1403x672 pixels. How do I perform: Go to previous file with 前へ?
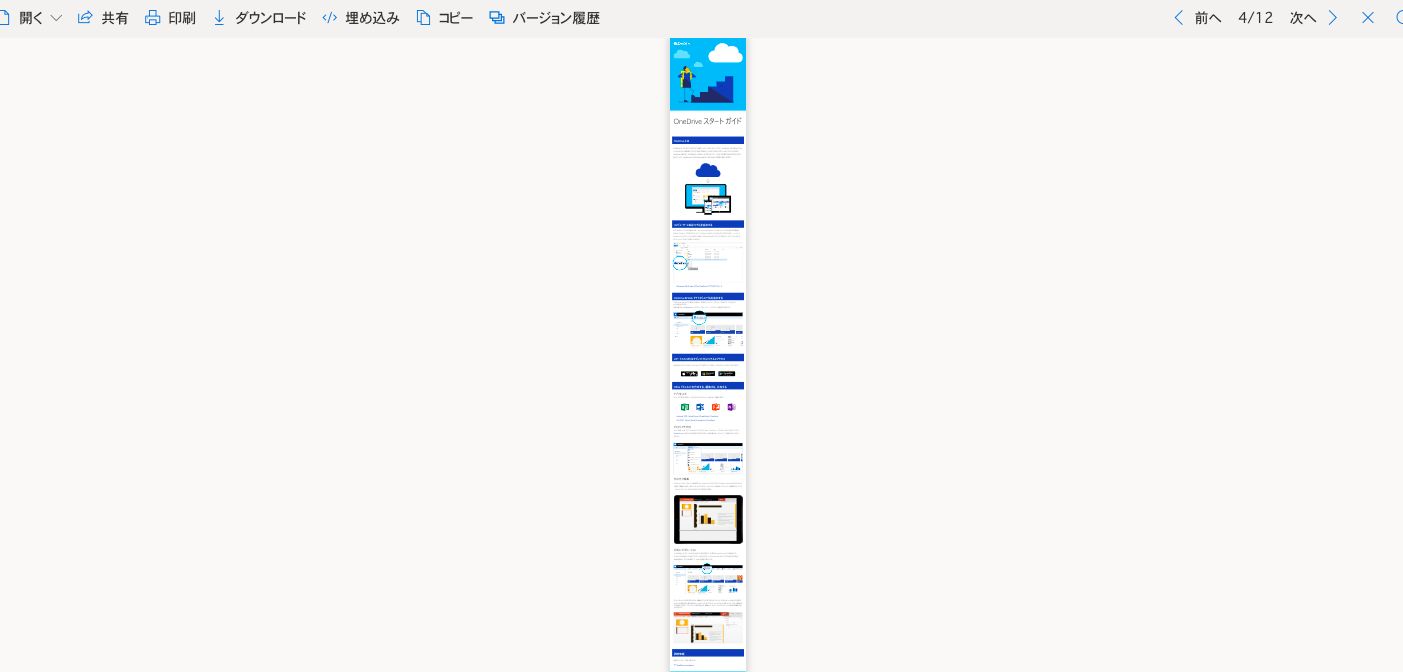tap(1197, 18)
